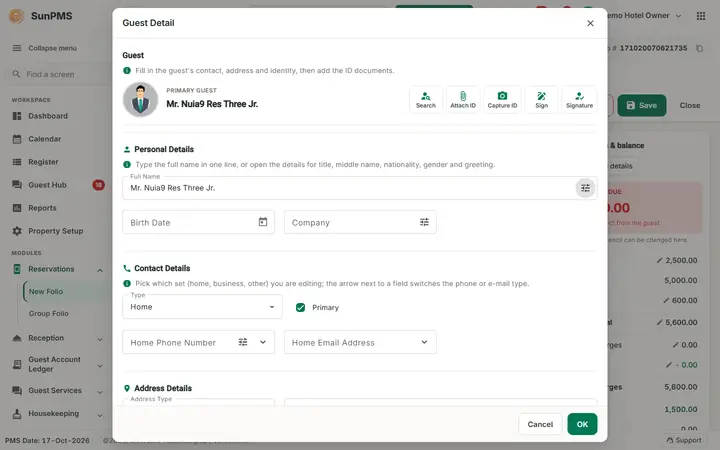Open the contact Type Home dropdown
This screenshot has height=450, width=720.
202,307
